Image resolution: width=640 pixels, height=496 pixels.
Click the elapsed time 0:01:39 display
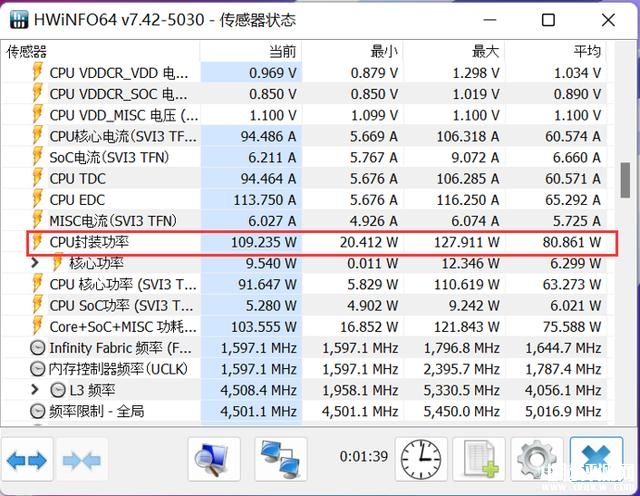[364, 456]
